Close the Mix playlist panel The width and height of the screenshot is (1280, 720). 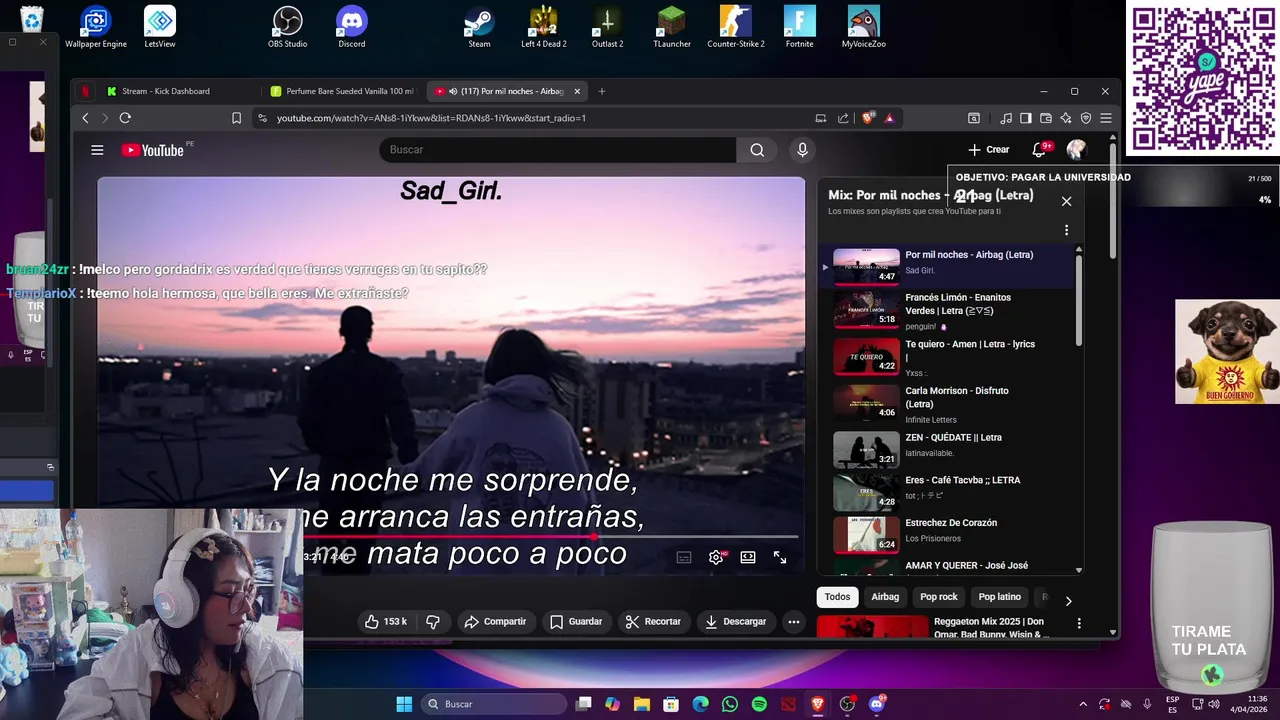click(1066, 202)
